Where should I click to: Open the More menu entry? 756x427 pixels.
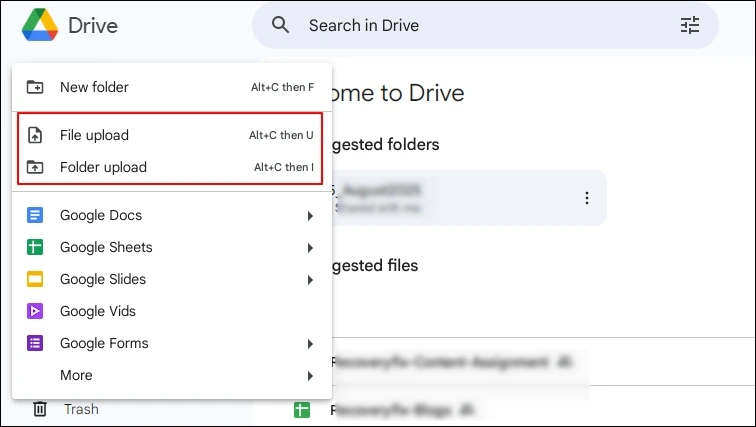pyautogui.click(x=172, y=375)
